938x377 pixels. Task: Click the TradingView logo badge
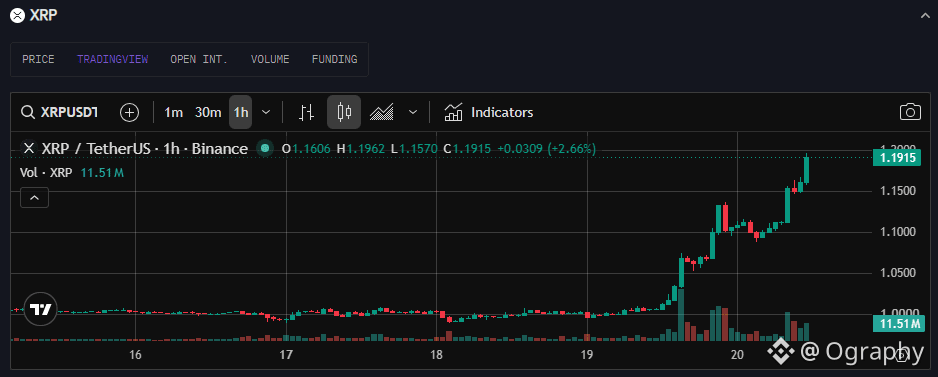[41, 309]
